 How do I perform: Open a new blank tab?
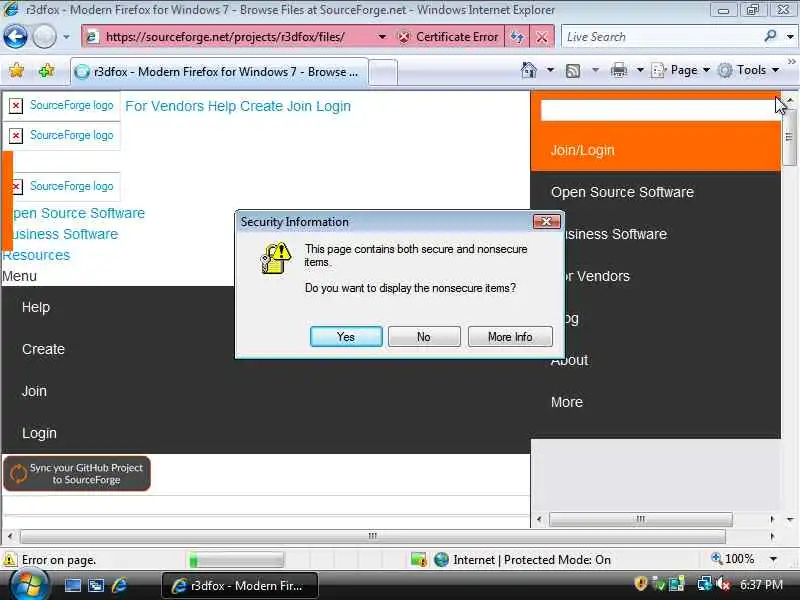pyautogui.click(x=383, y=72)
